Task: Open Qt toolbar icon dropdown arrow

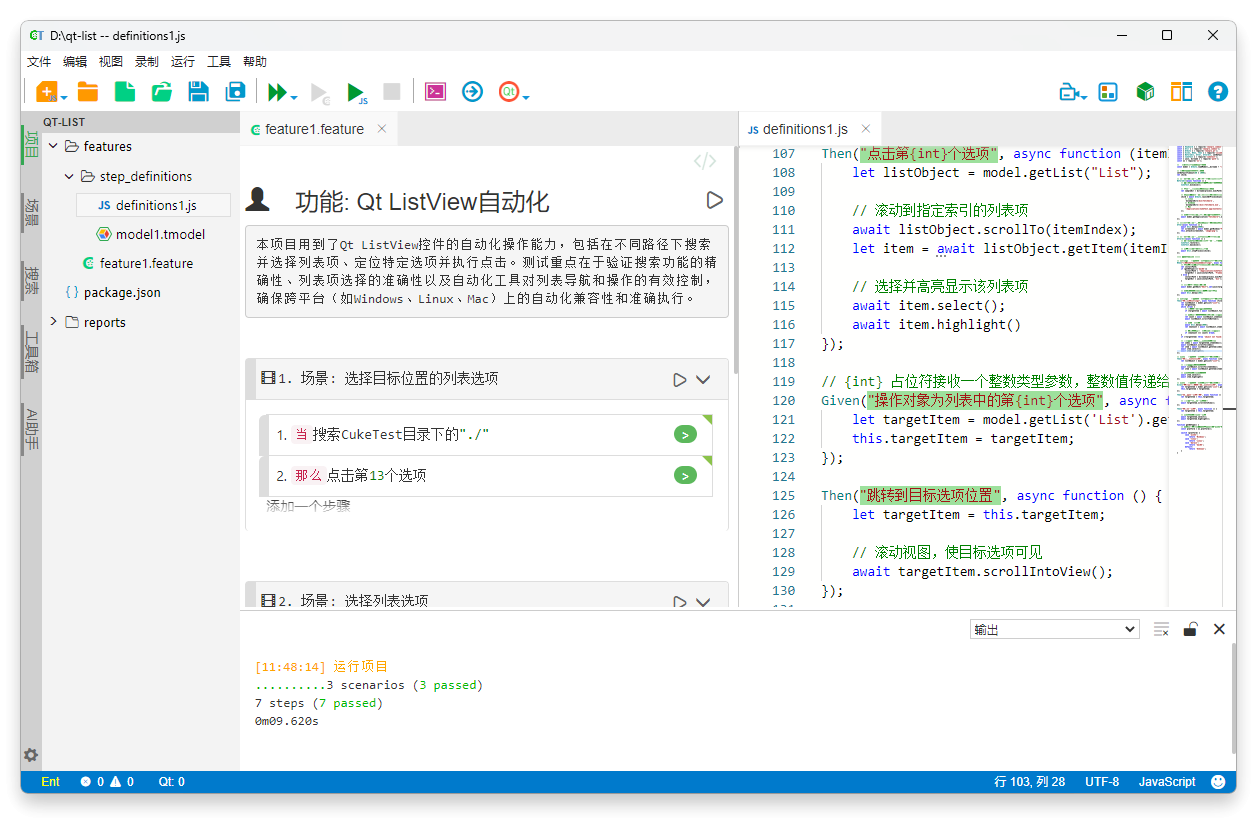Action: 526,97
